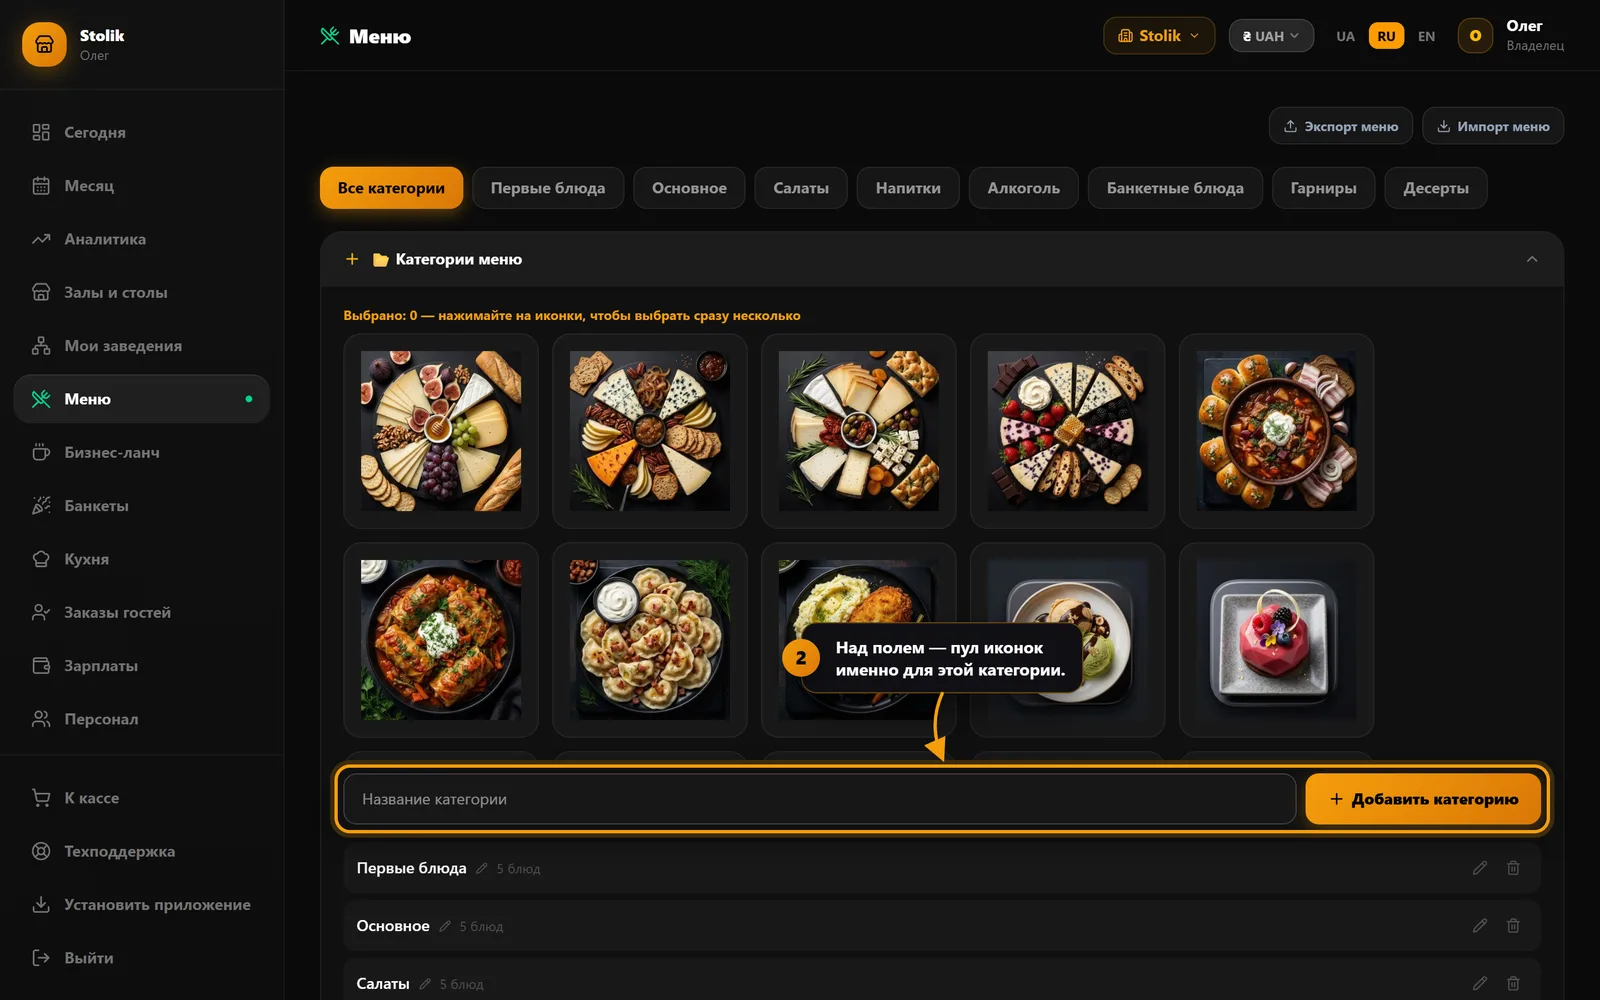Viewport: 1600px width, 1000px height.
Task: Switch language to EN
Action: click(1426, 36)
